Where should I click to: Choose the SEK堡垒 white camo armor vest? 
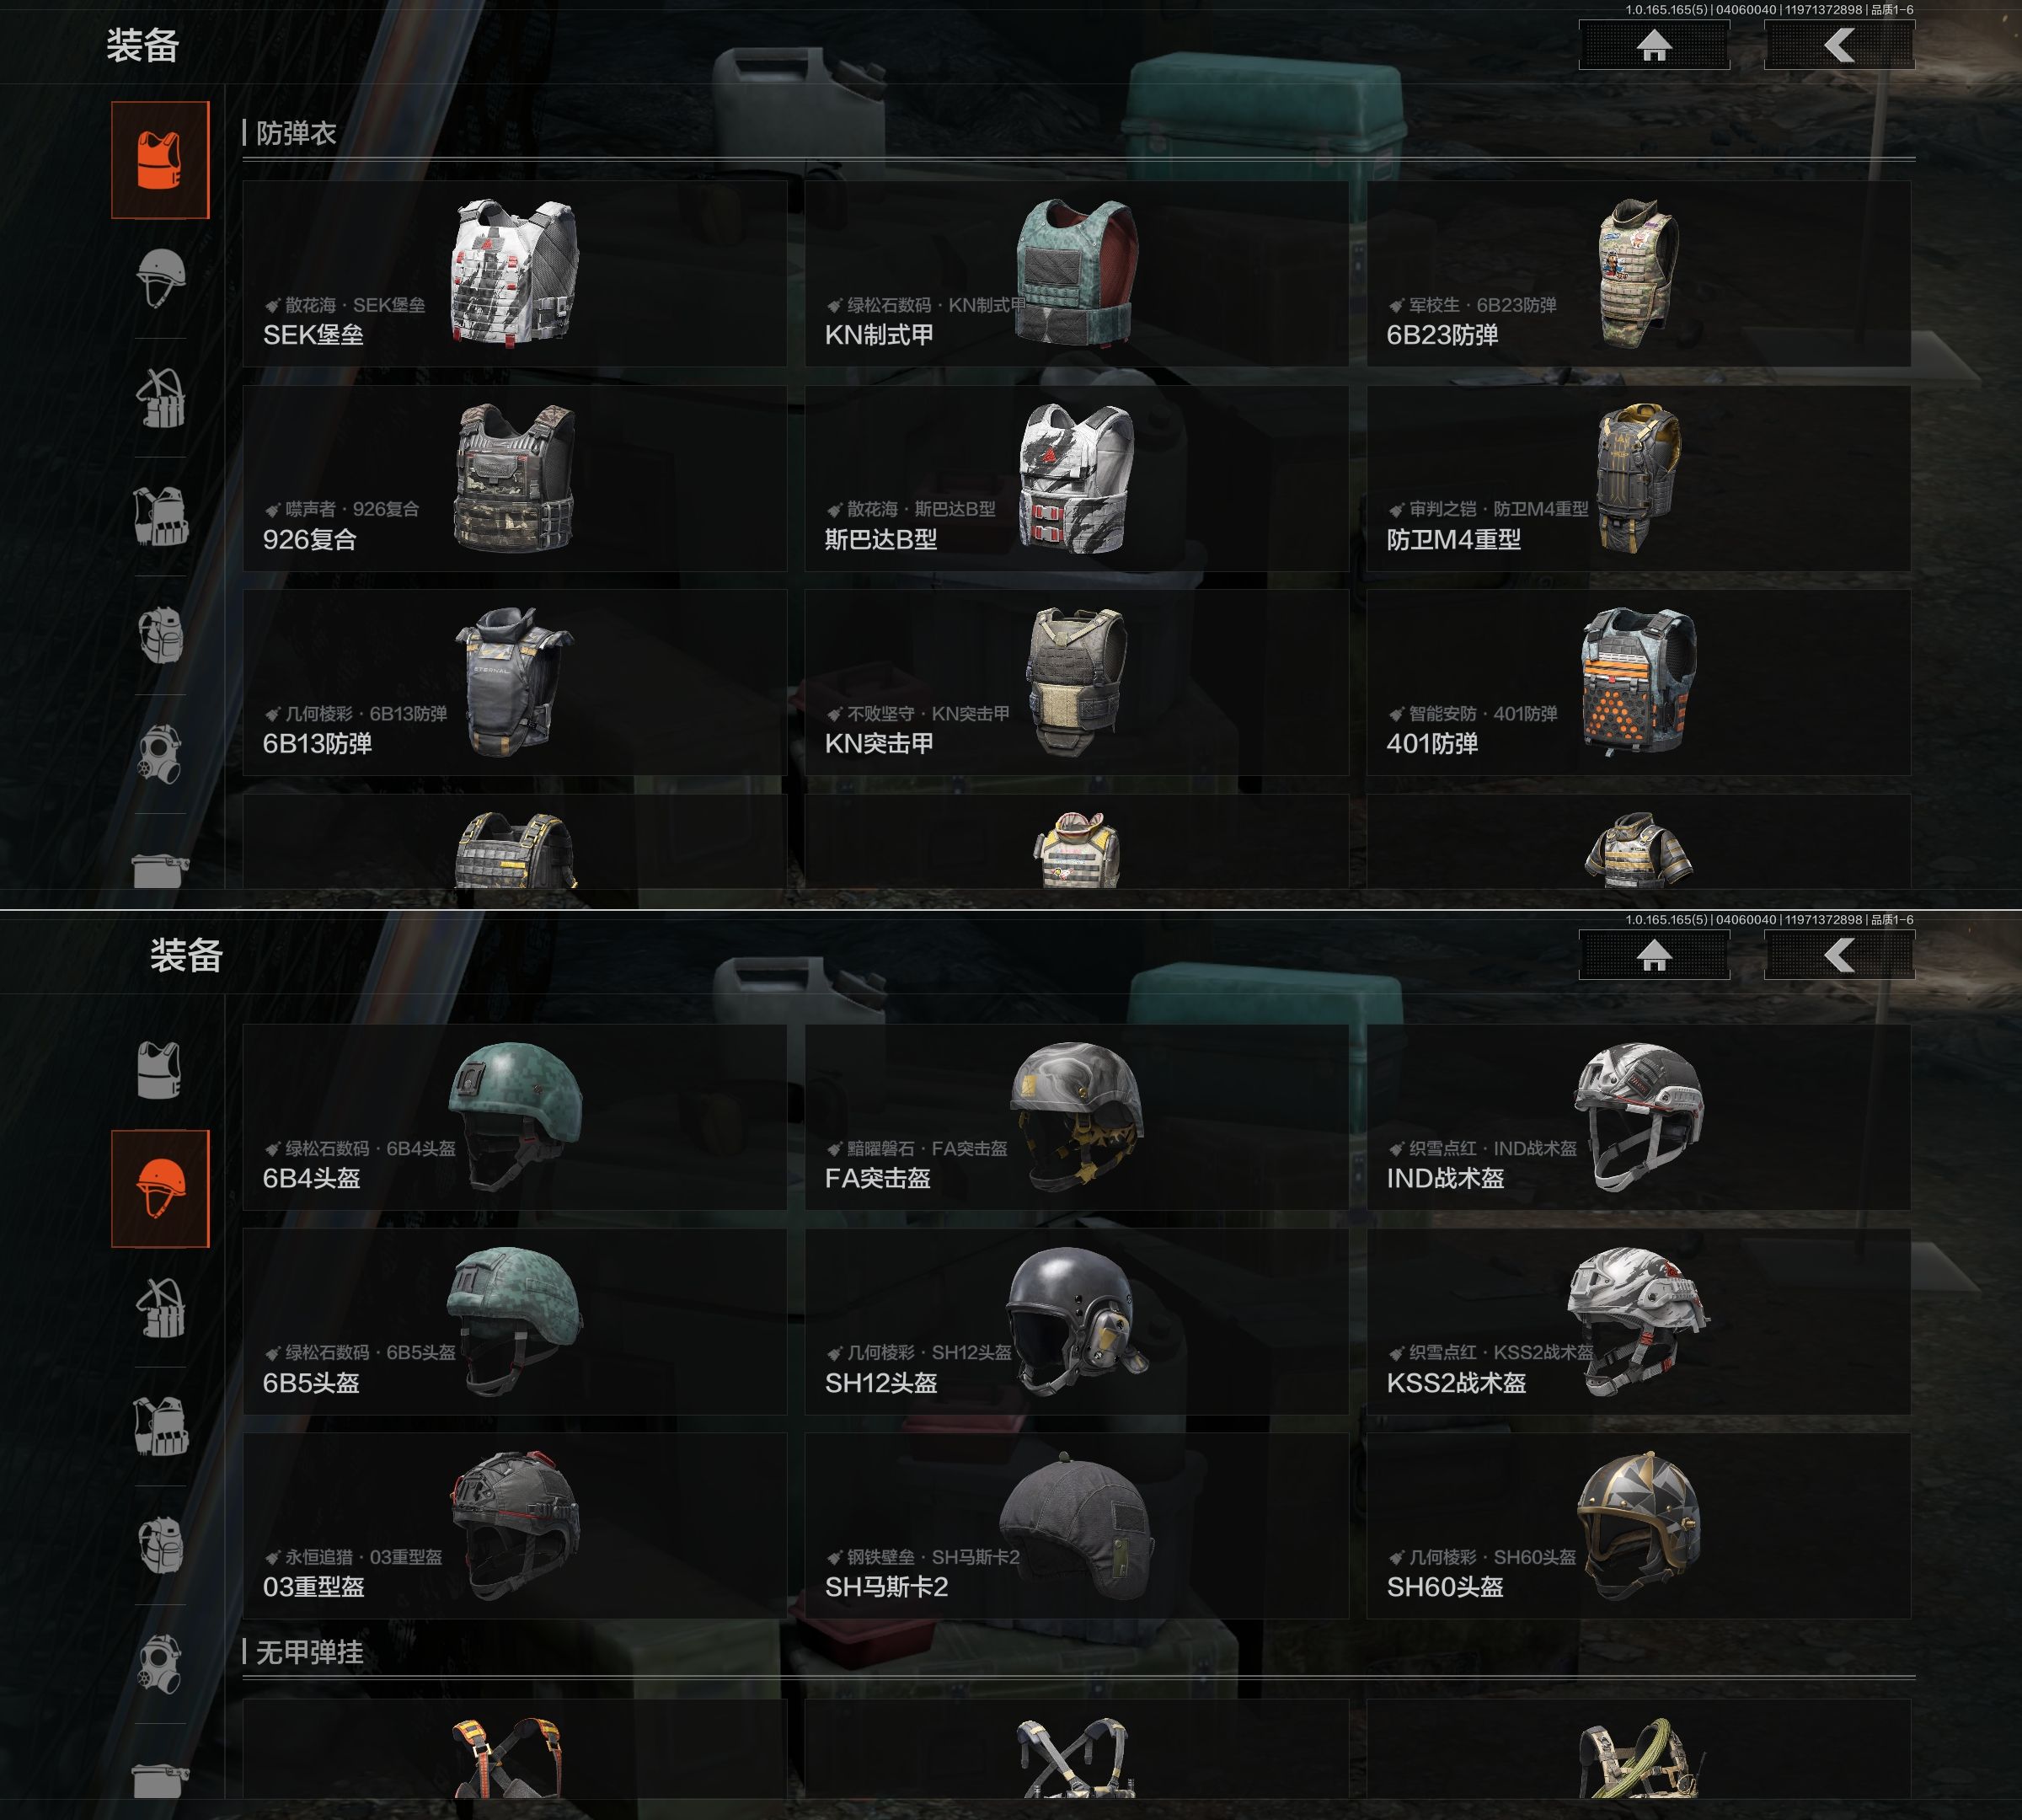pos(514,273)
